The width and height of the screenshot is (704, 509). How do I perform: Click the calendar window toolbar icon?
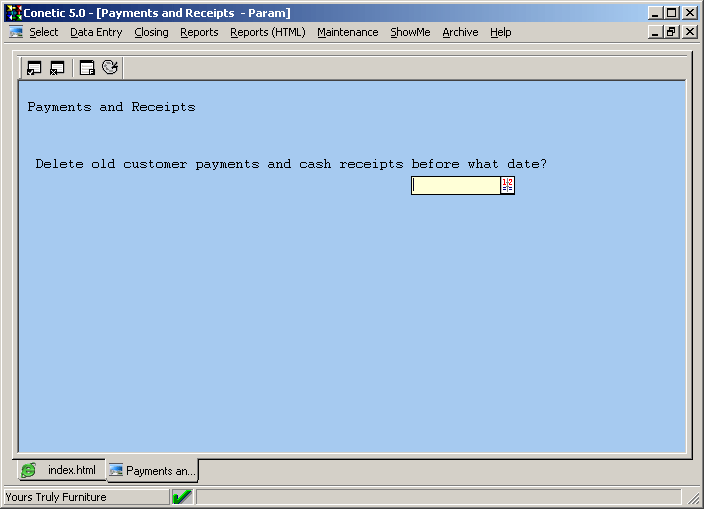[x=87, y=68]
